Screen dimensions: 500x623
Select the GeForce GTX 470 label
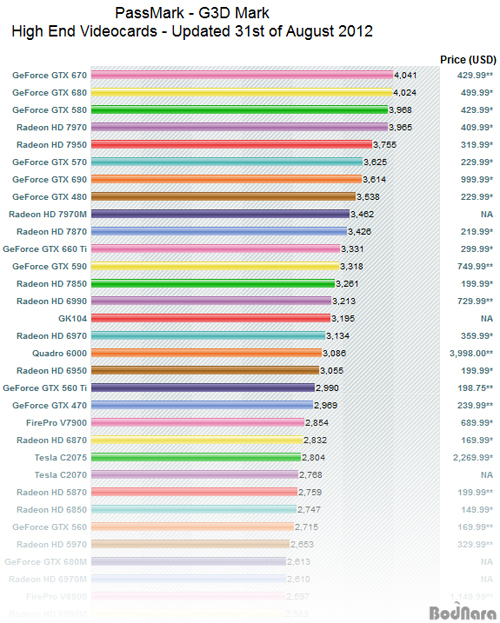pos(49,406)
